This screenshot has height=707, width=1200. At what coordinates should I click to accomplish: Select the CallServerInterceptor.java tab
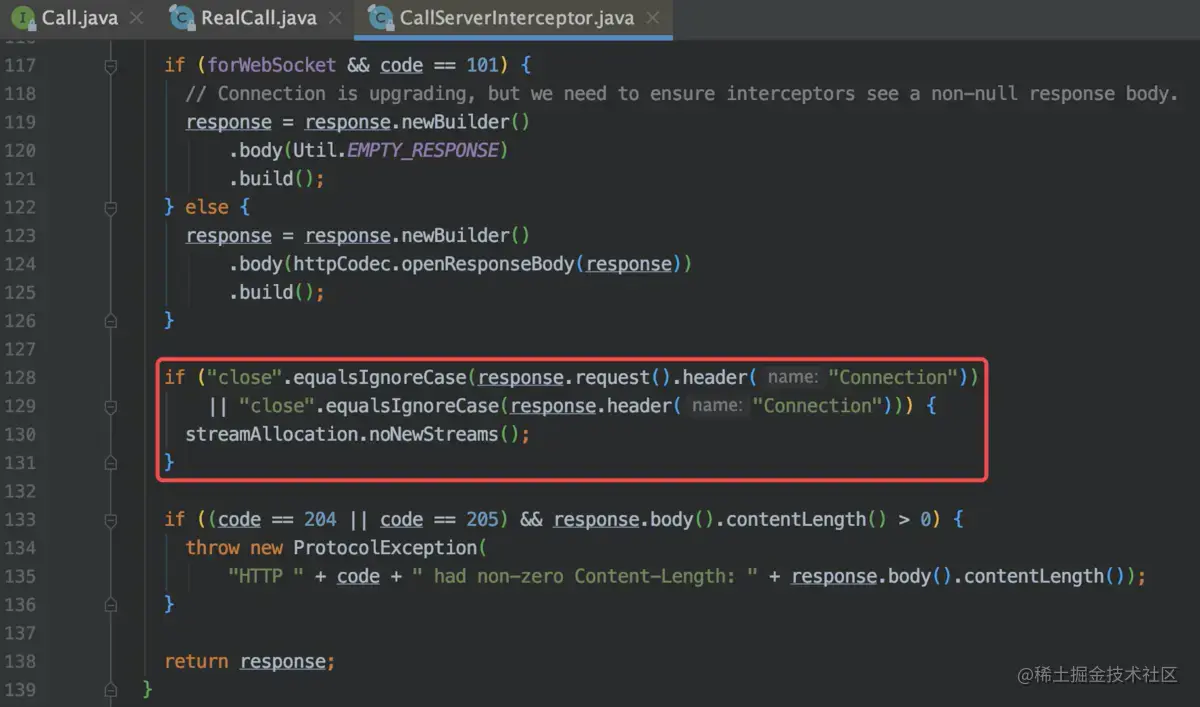(516, 18)
